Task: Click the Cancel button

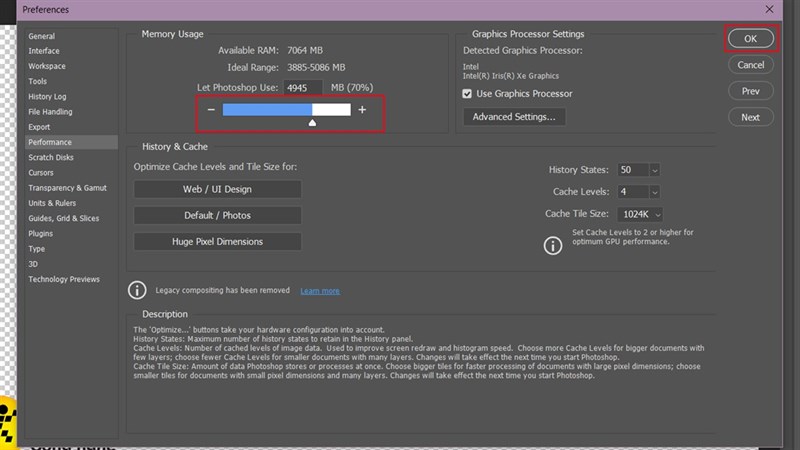Action: 751,65
